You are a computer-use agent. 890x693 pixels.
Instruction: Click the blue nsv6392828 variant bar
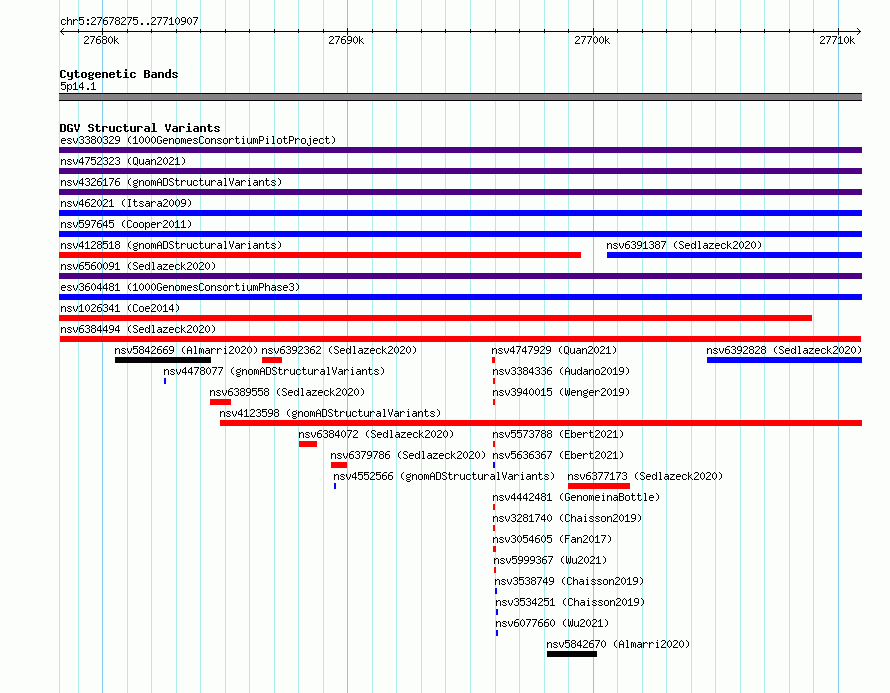tap(784, 360)
